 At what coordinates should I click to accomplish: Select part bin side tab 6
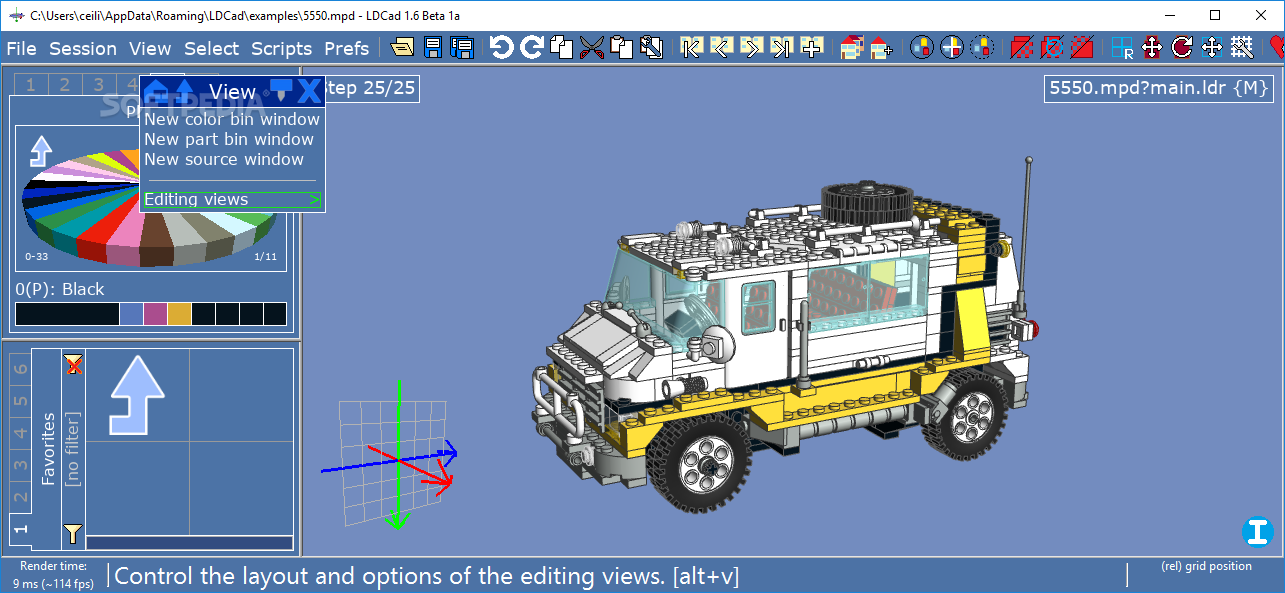20,369
